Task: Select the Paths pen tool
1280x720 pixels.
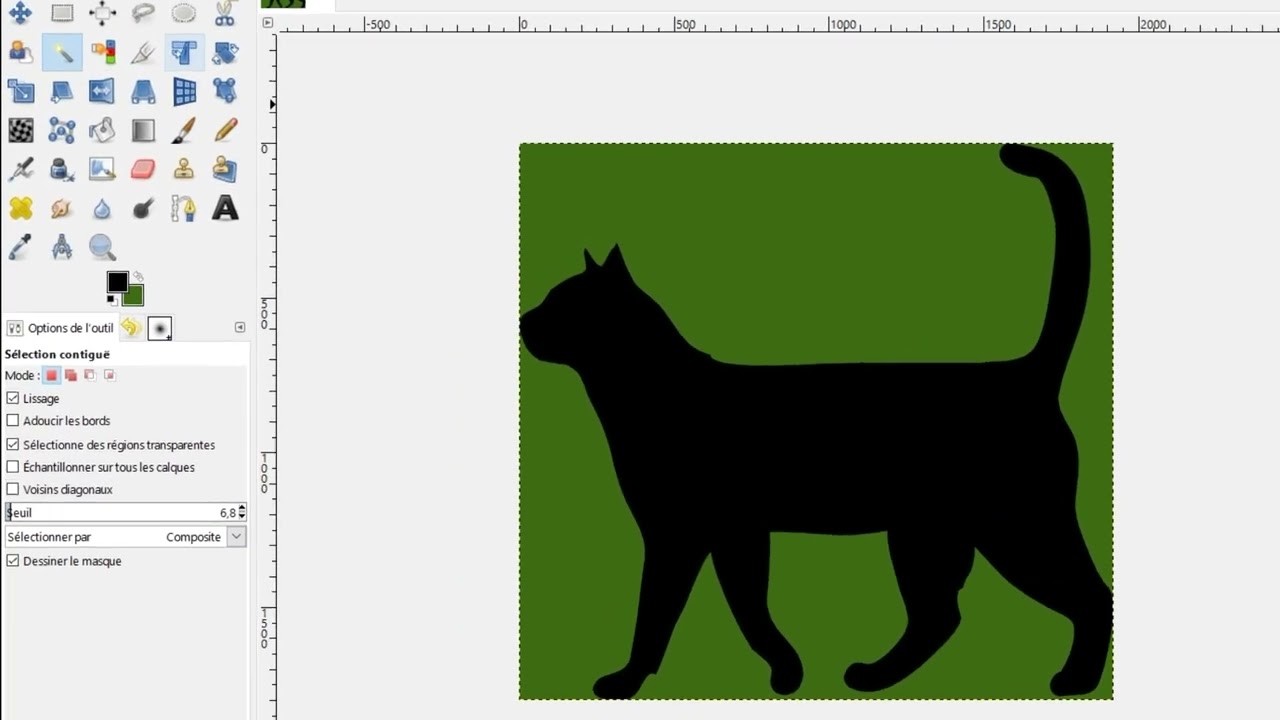Action: pyautogui.click(x=184, y=208)
